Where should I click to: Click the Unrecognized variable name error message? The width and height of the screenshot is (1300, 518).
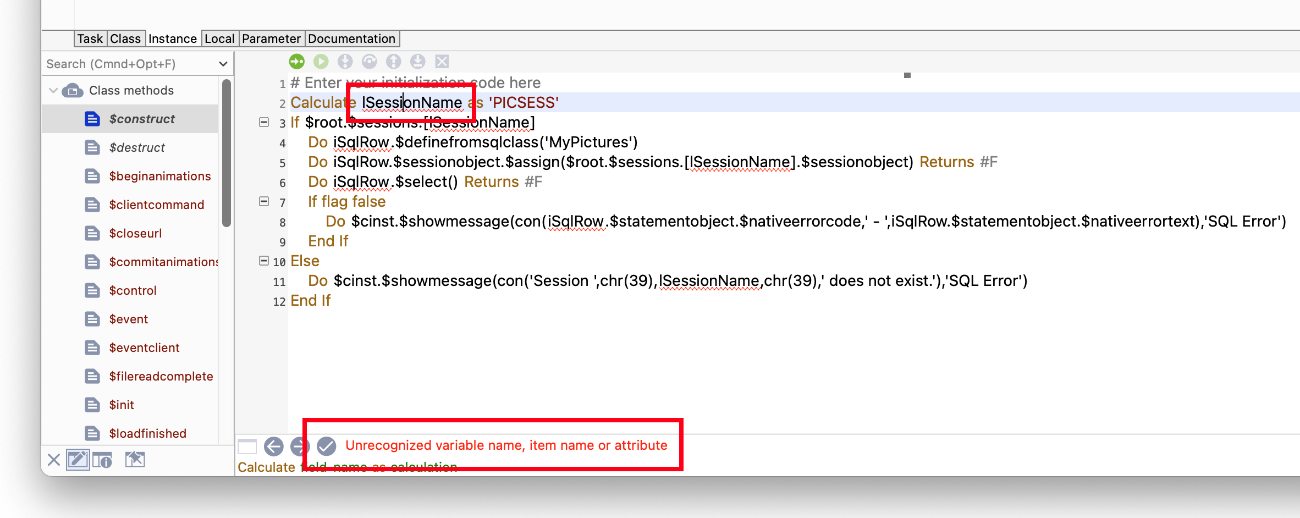(506, 446)
